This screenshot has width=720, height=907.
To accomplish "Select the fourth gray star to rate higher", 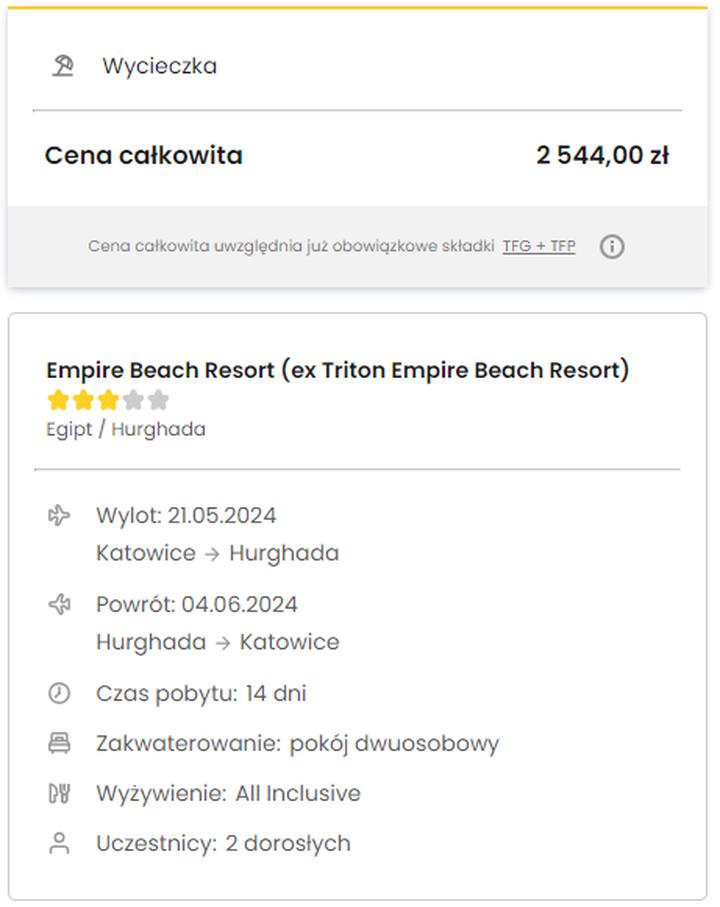I will click(x=131, y=399).
